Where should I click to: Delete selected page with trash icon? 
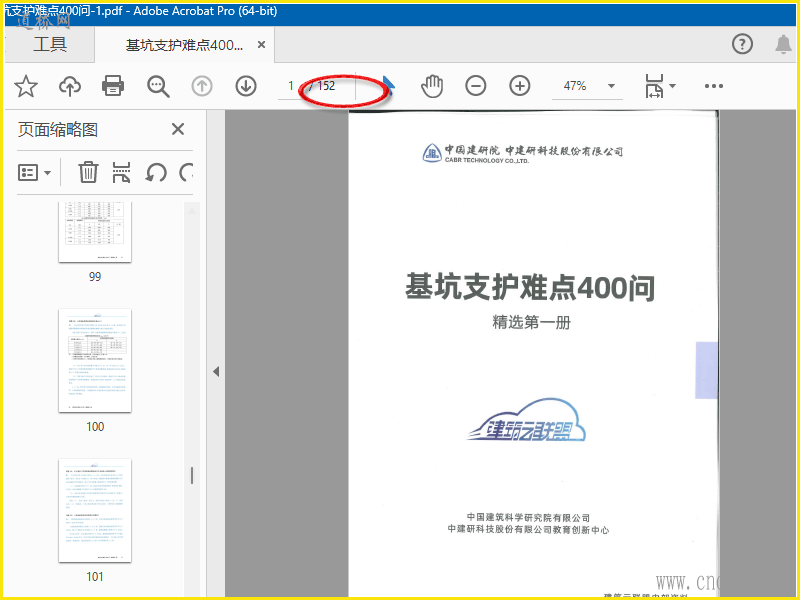88,172
